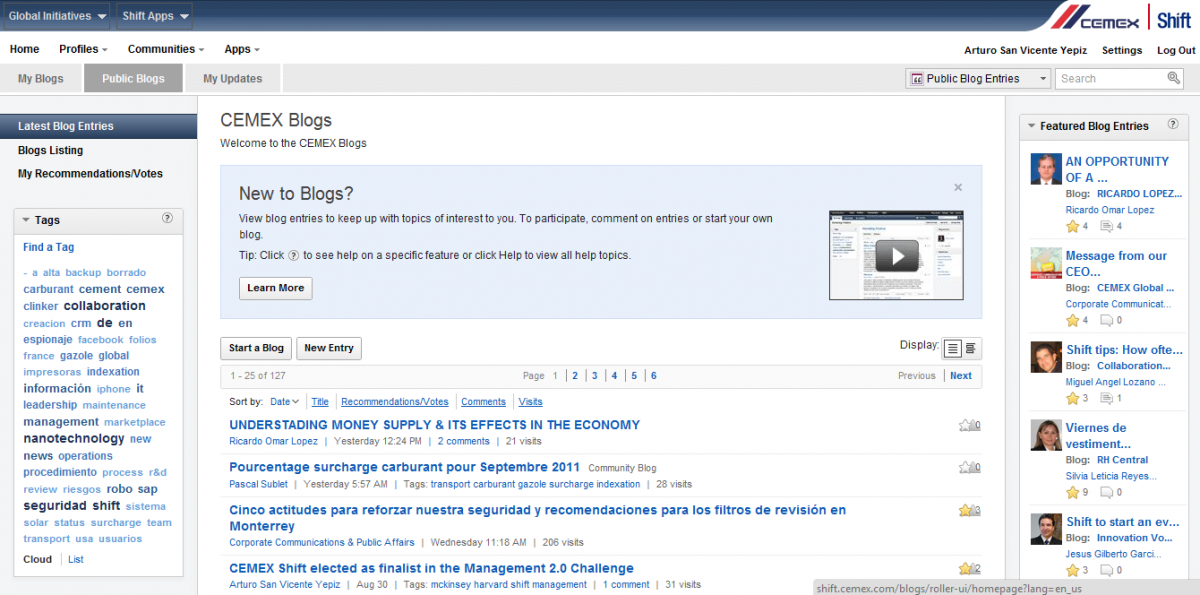Open My Blogs tab

pos(41,78)
